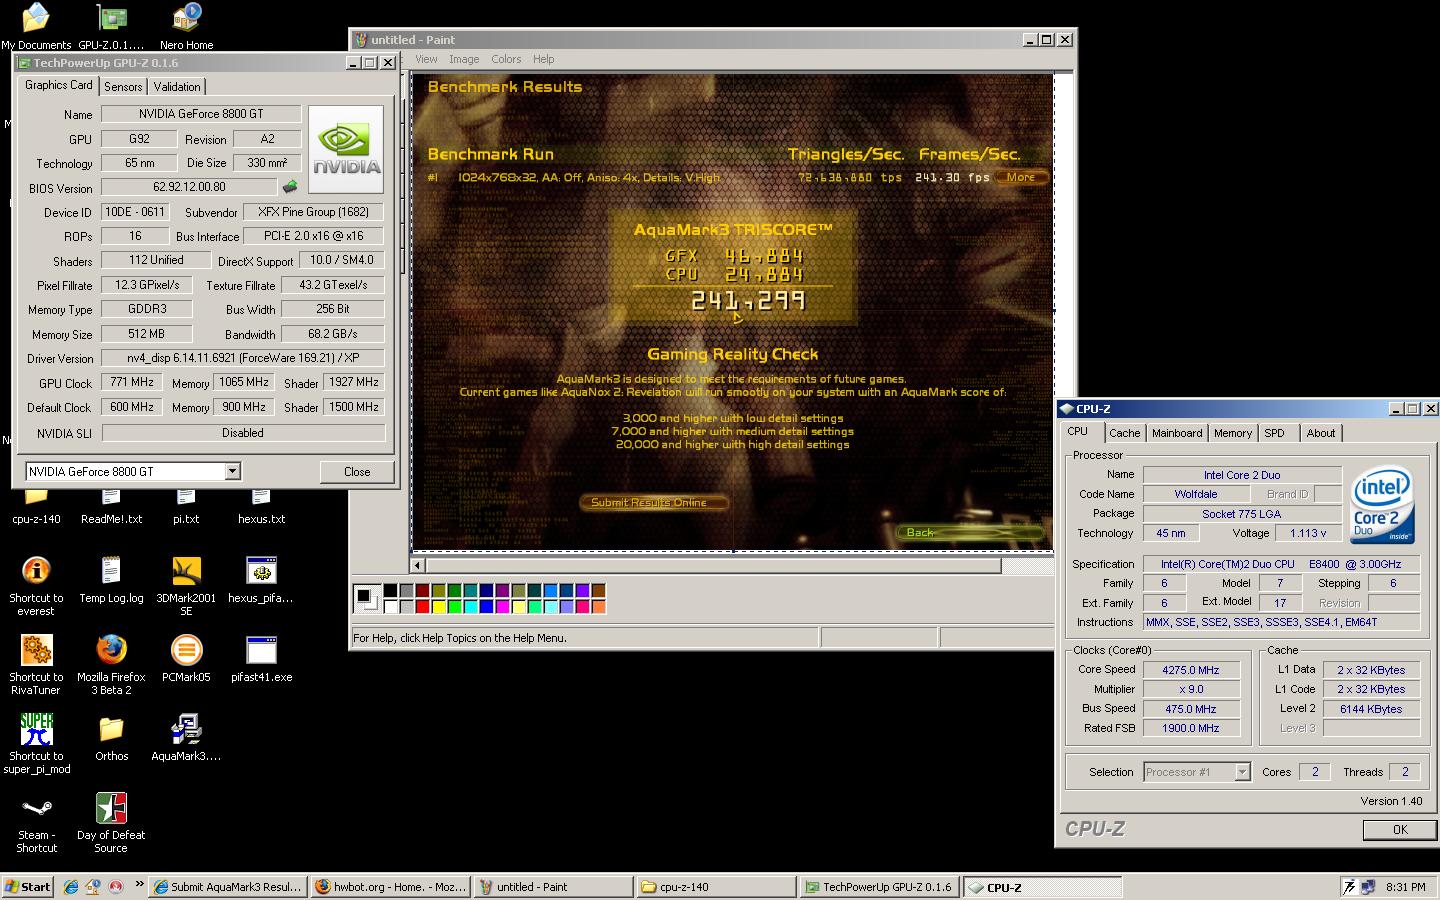Viewport: 1440px width, 900px height.
Task: Open the Processor #1 selection dropdown
Action: coord(1242,772)
